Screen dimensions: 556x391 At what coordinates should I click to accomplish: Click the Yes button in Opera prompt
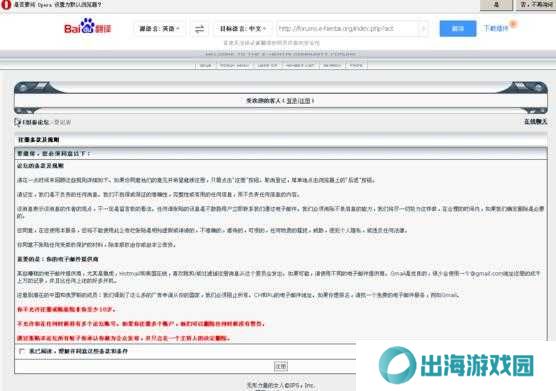496,5
